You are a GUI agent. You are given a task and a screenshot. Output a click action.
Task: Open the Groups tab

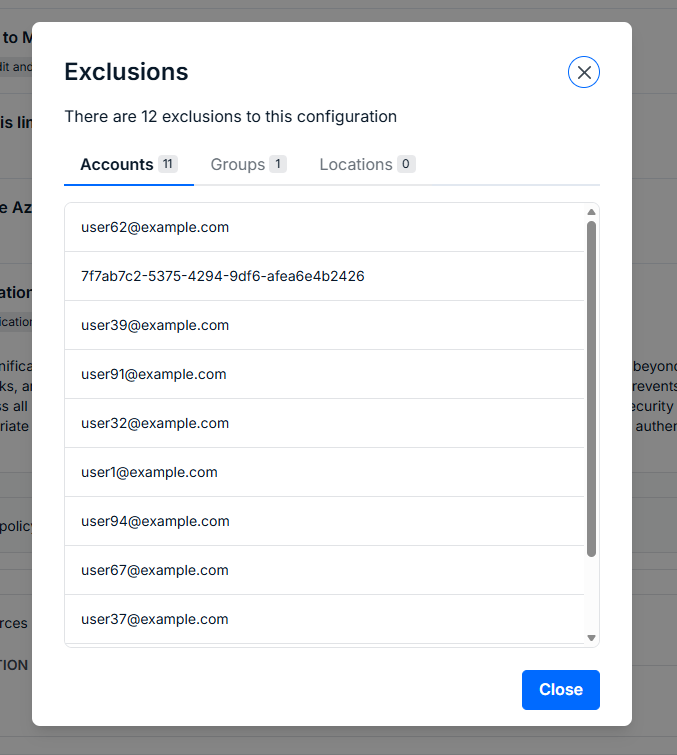(x=248, y=165)
